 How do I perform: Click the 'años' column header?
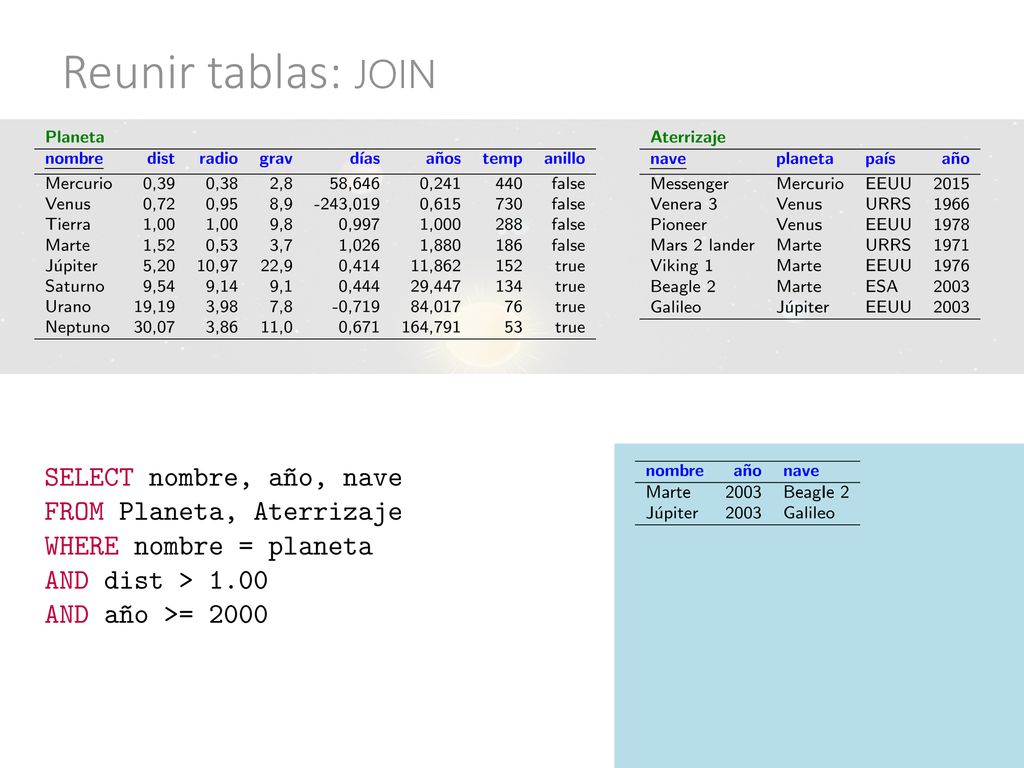[x=443, y=158]
